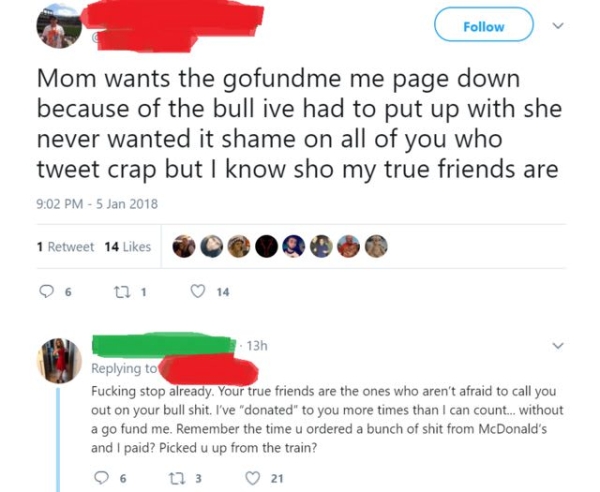Reply to the main tweet via comment icon
600x492 pixels.
pos(43,294)
